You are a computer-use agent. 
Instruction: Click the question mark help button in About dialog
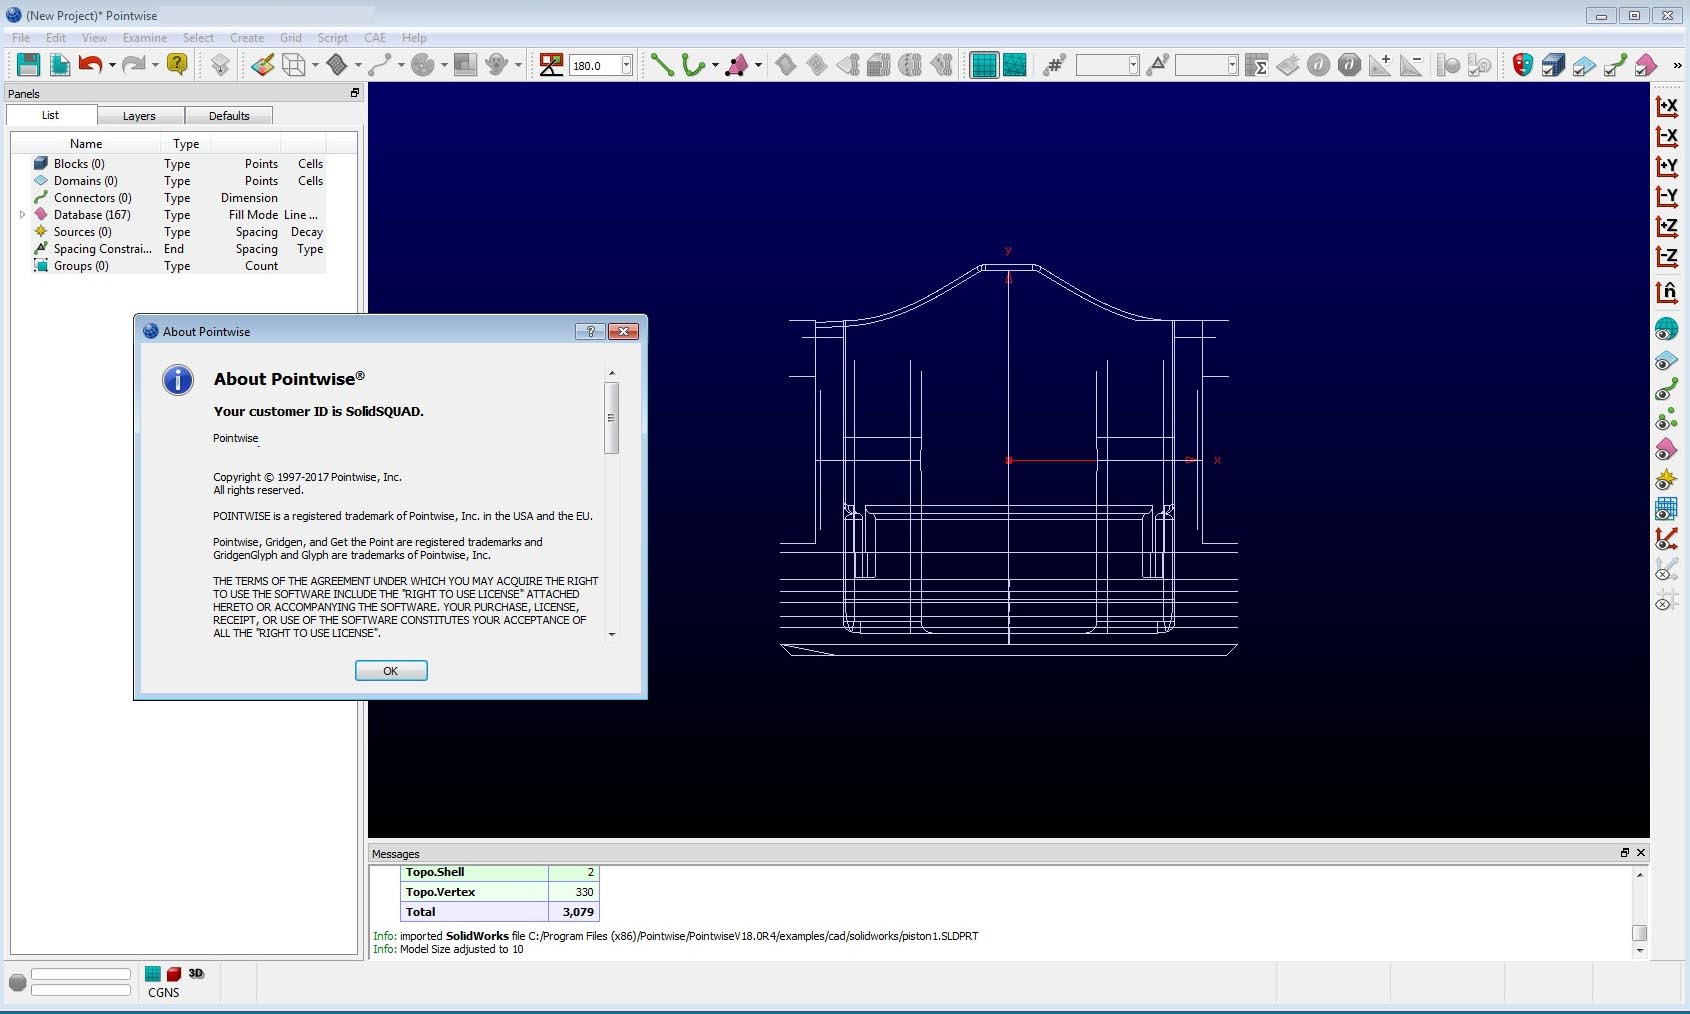590,331
